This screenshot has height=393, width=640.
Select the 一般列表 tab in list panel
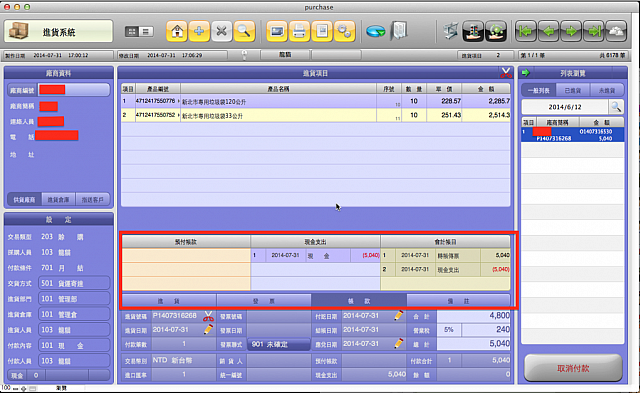tap(538, 90)
